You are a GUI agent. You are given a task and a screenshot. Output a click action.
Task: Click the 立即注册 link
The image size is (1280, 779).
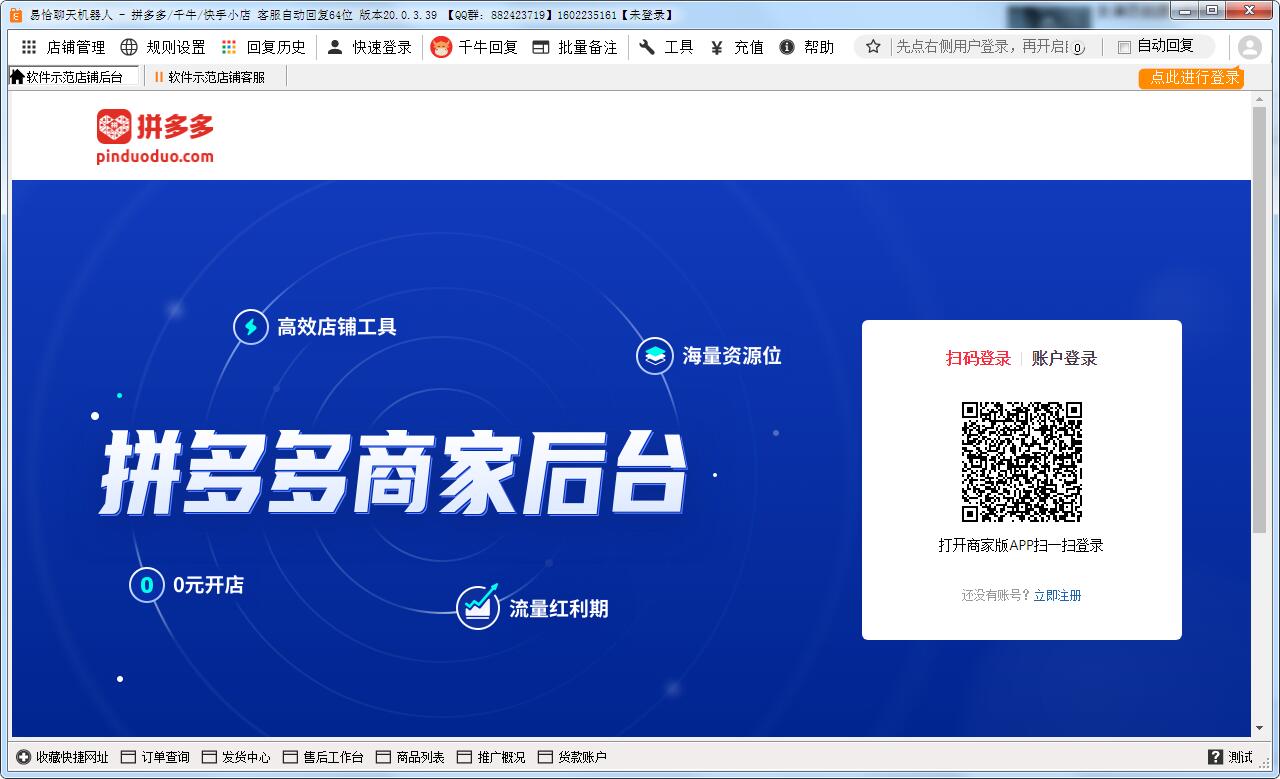coord(1057,595)
